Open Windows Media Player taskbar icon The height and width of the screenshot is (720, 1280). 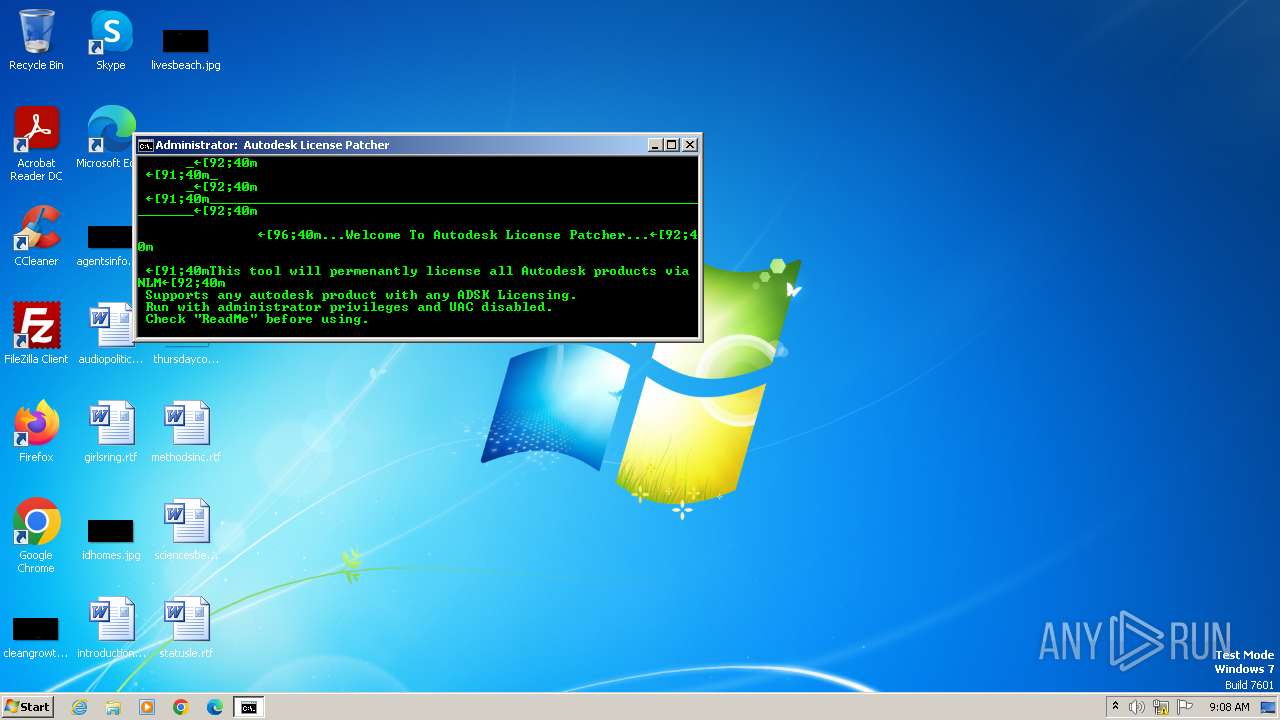tap(147, 707)
